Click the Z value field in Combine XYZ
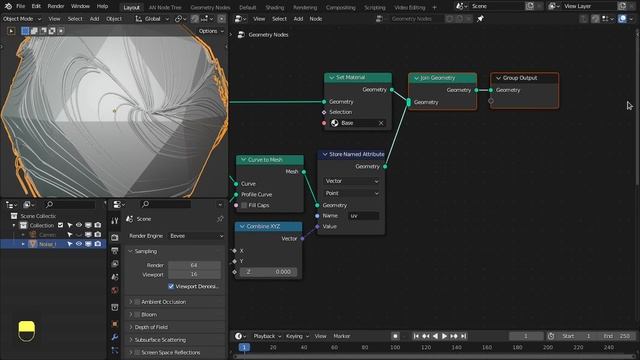Image resolution: width=640 pixels, height=360 pixels. (268, 271)
